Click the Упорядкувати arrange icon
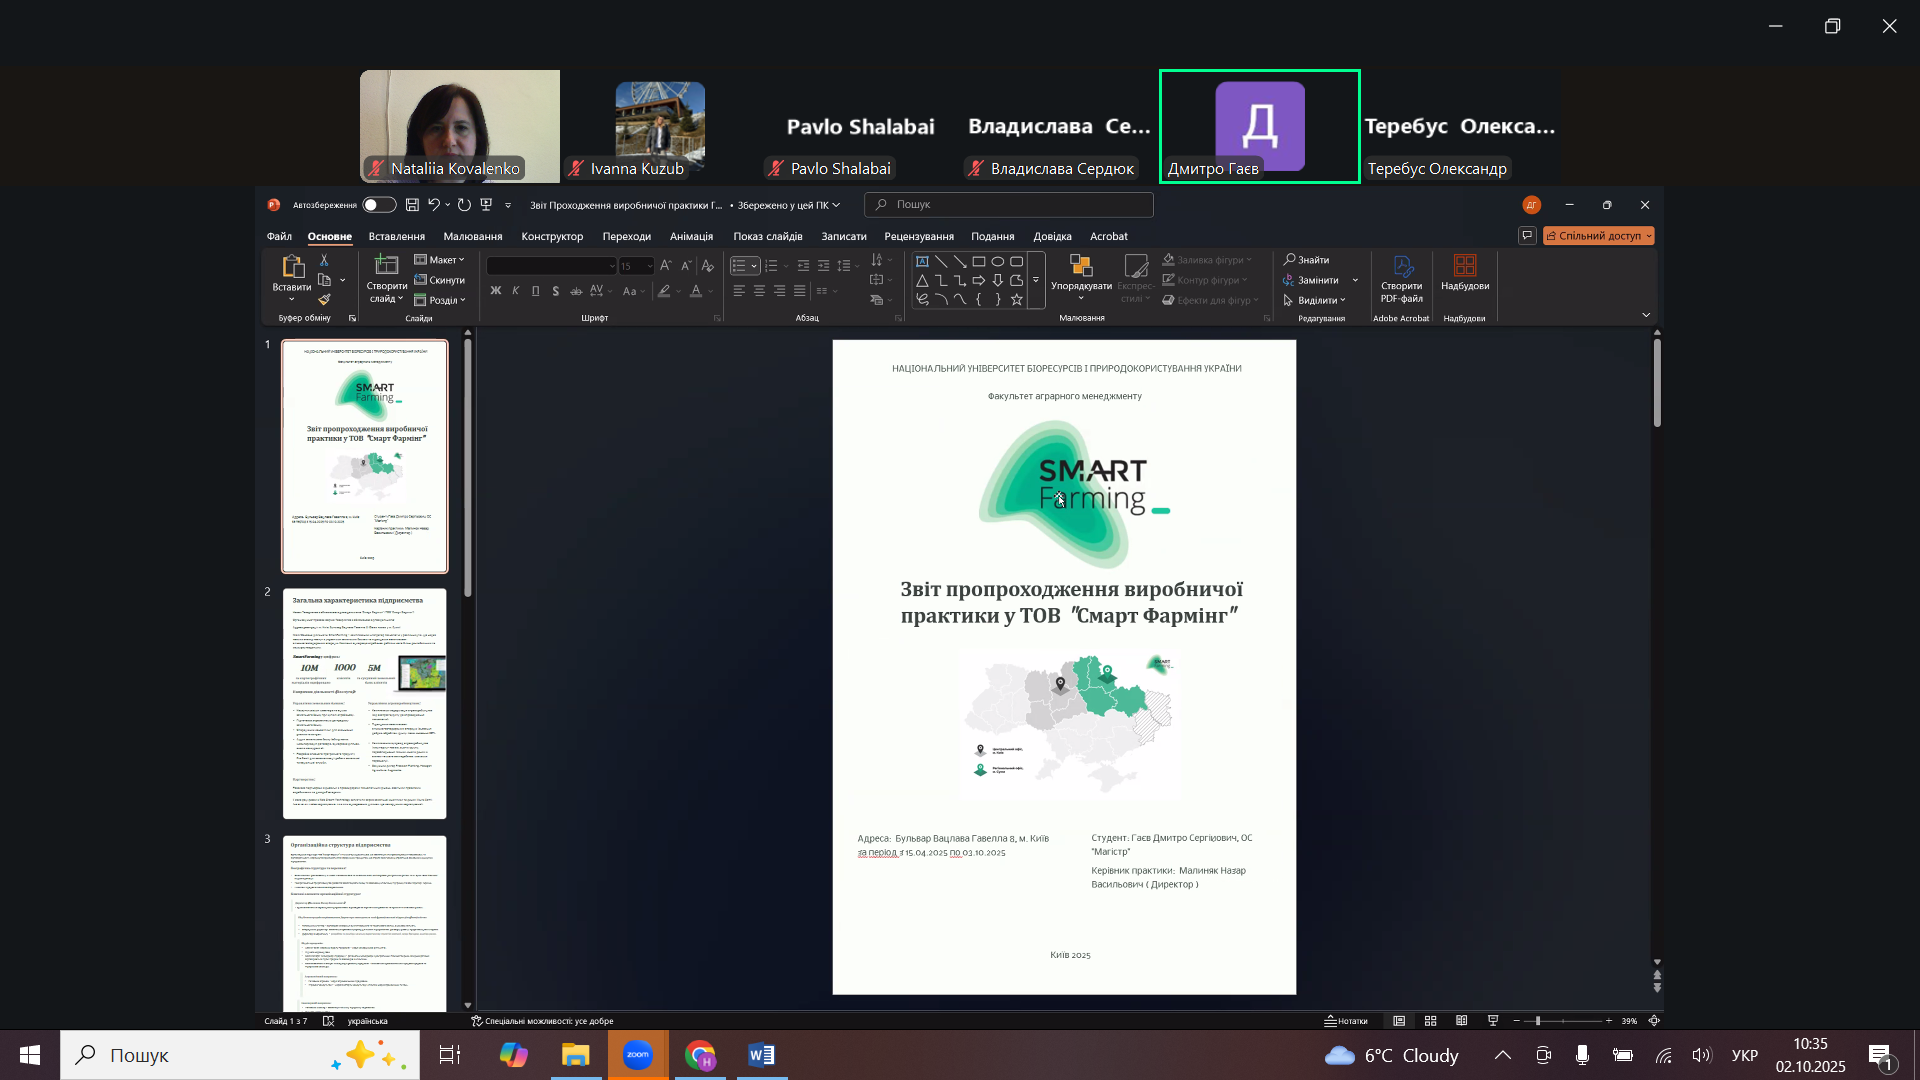This screenshot has width=1920, height=1080. coord(1081,266)
